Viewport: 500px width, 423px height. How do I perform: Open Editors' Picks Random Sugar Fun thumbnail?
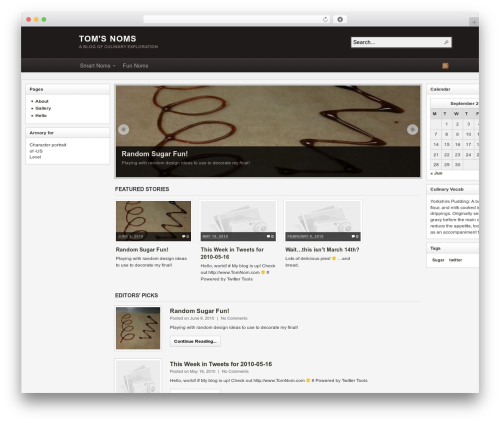click(x=138, y=328)
